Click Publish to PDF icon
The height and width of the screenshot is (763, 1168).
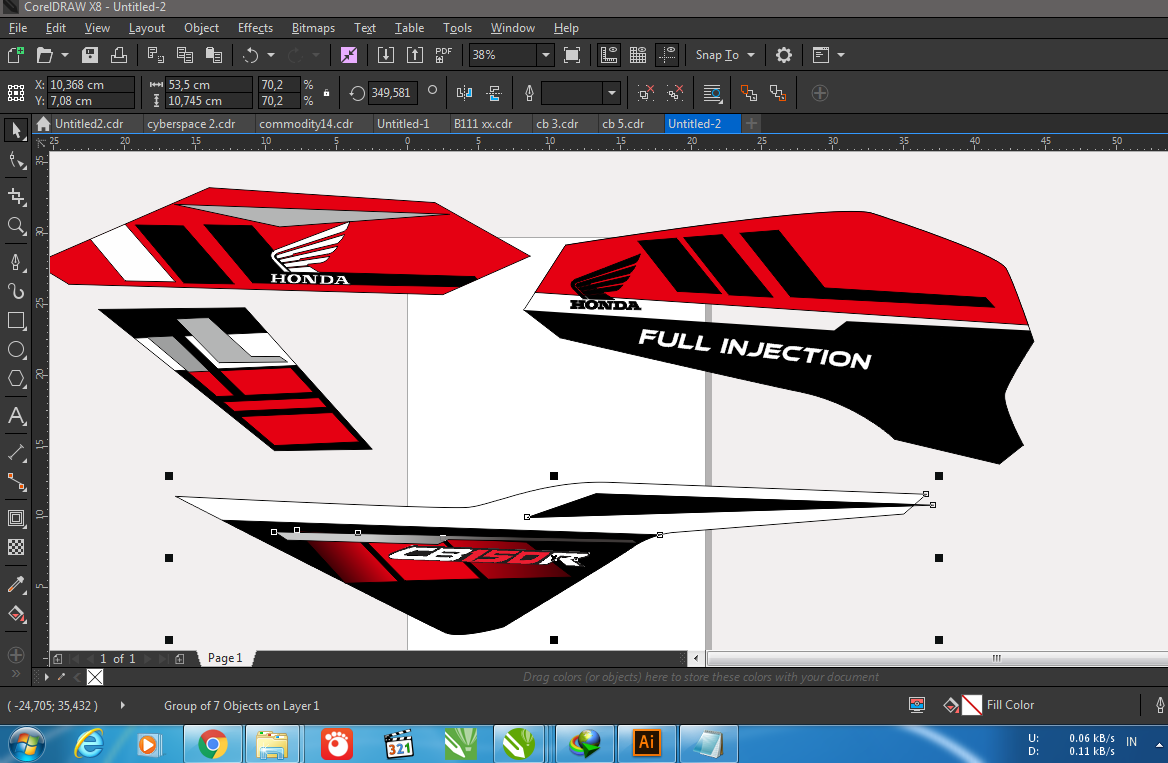point(444,55)
